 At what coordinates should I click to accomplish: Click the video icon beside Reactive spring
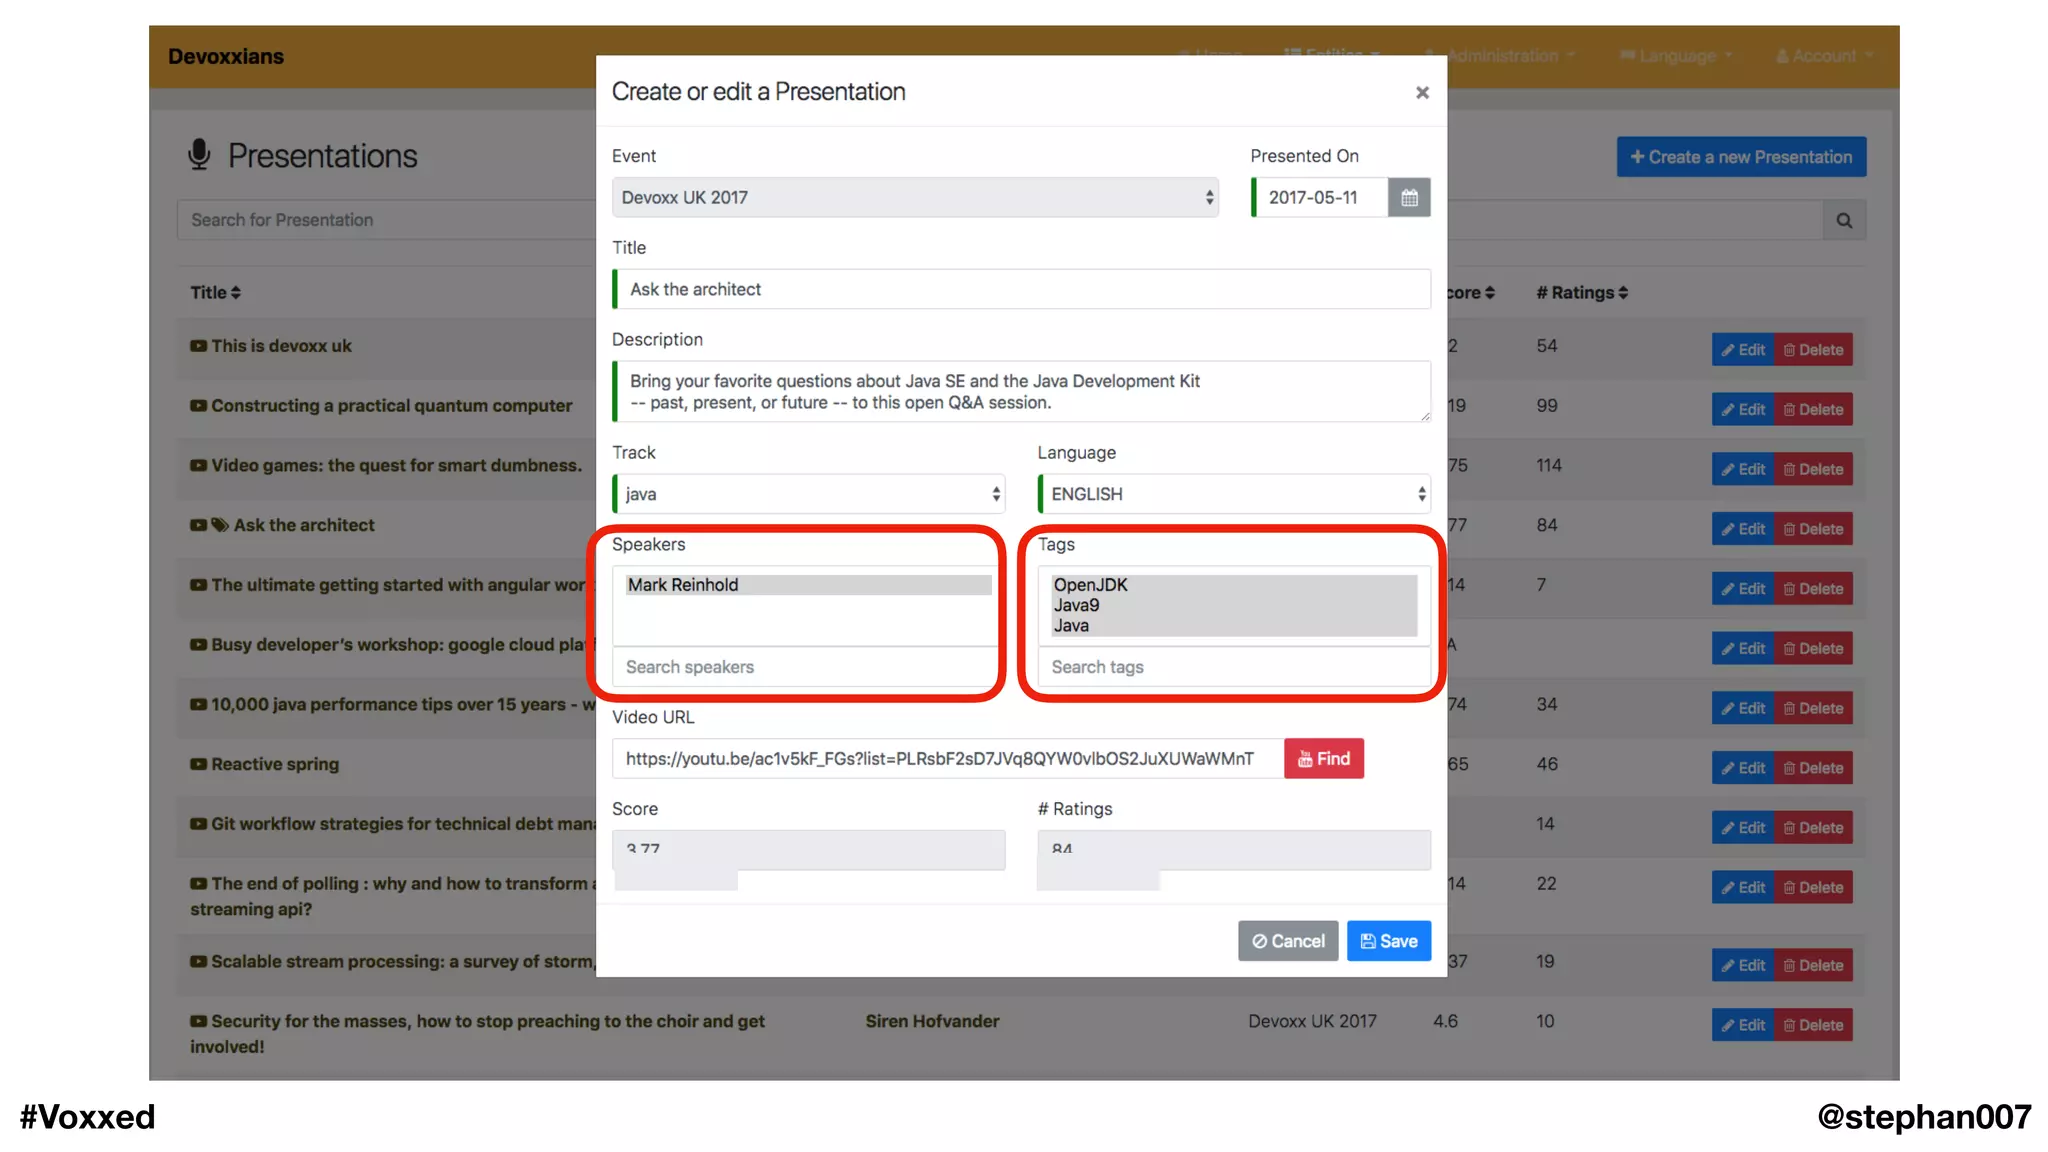tap(198, 764)
